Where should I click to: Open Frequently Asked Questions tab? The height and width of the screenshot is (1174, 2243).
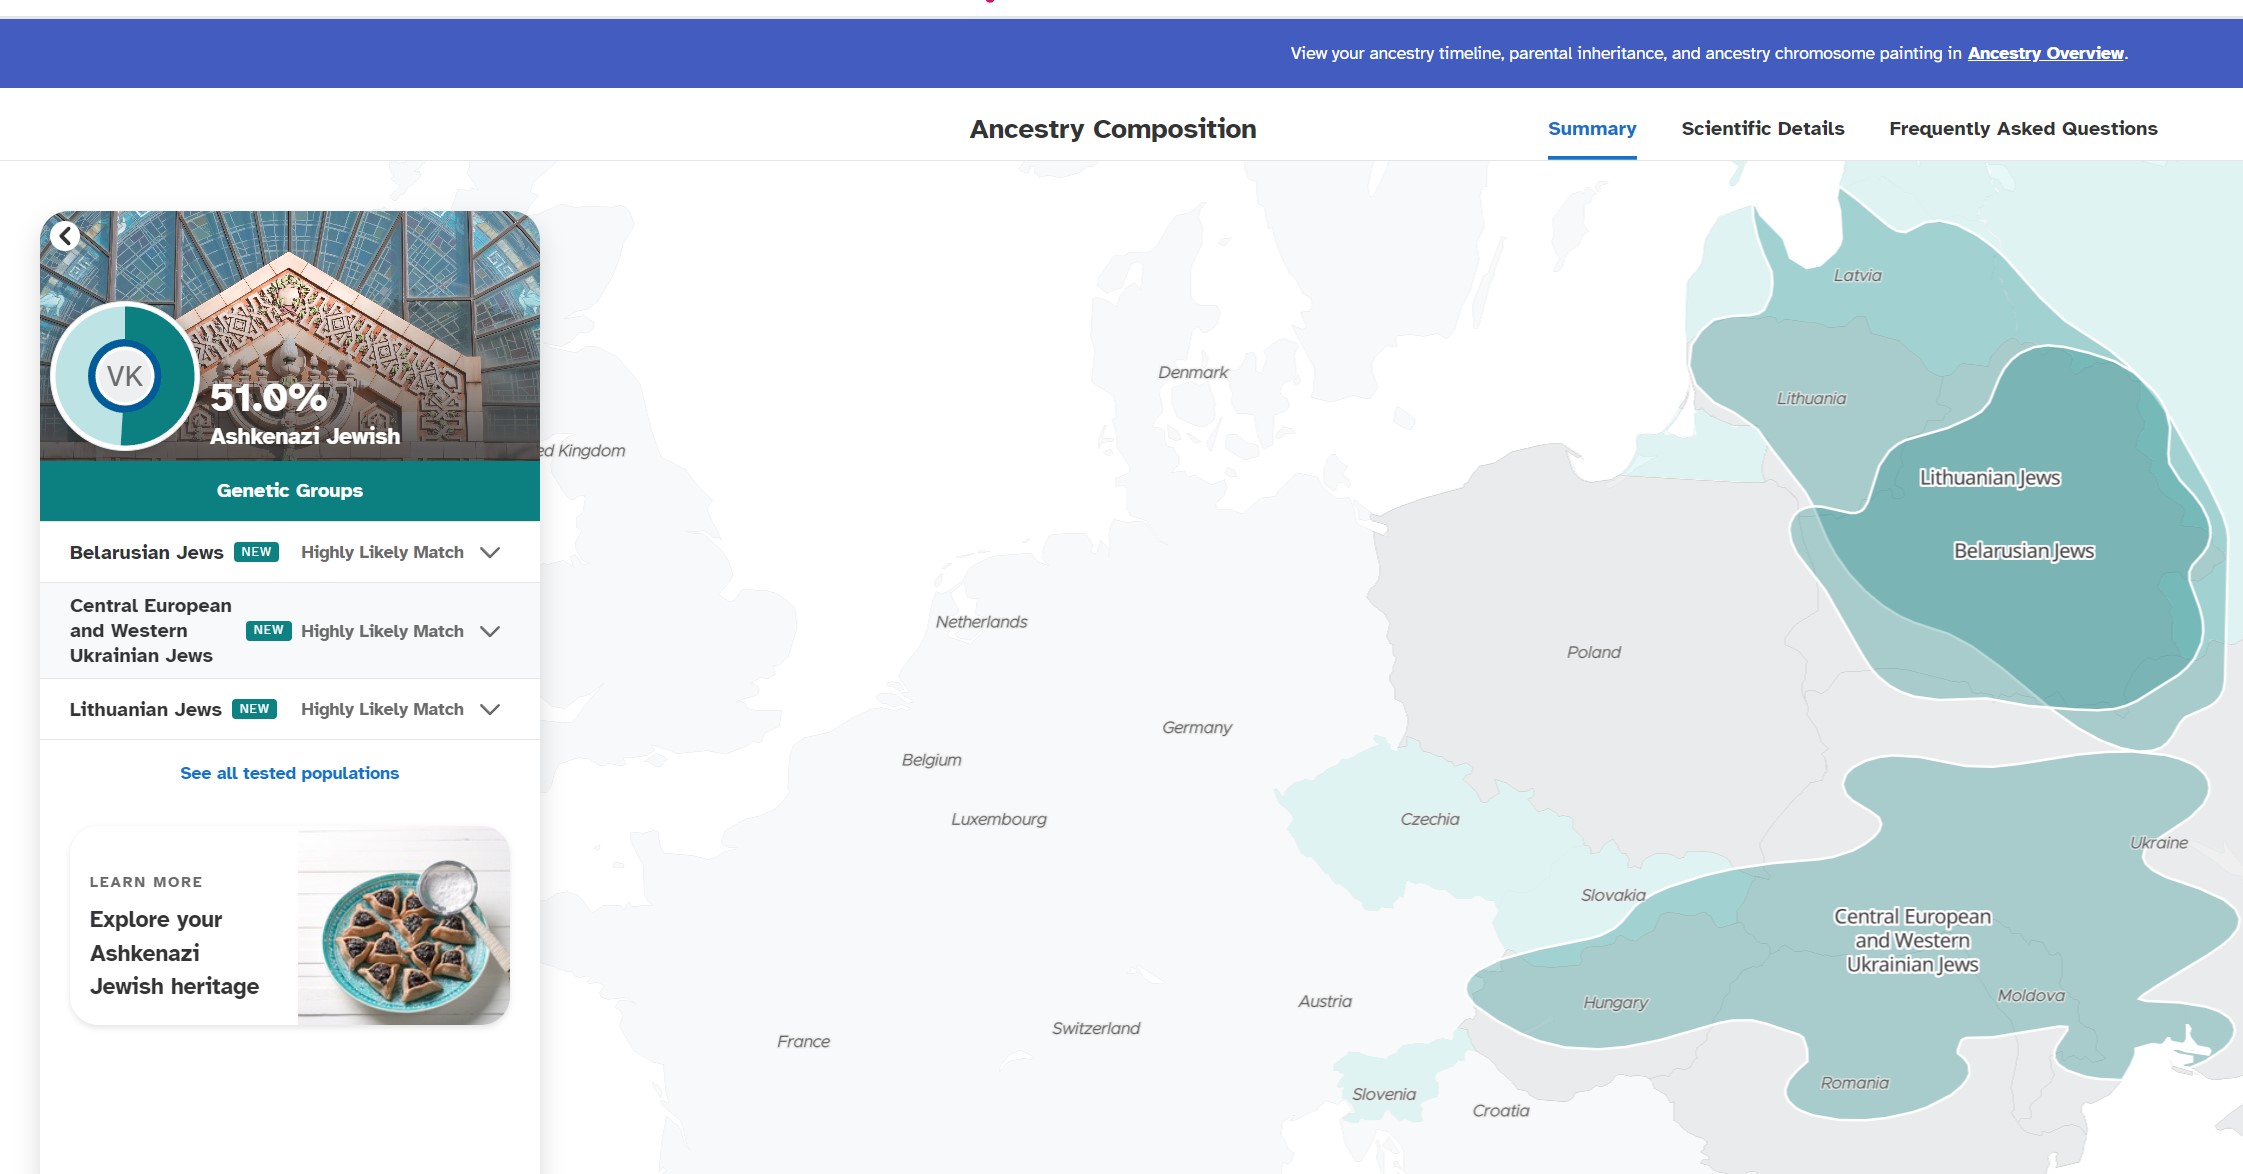pyautogui.click(x=2023, y=128)
